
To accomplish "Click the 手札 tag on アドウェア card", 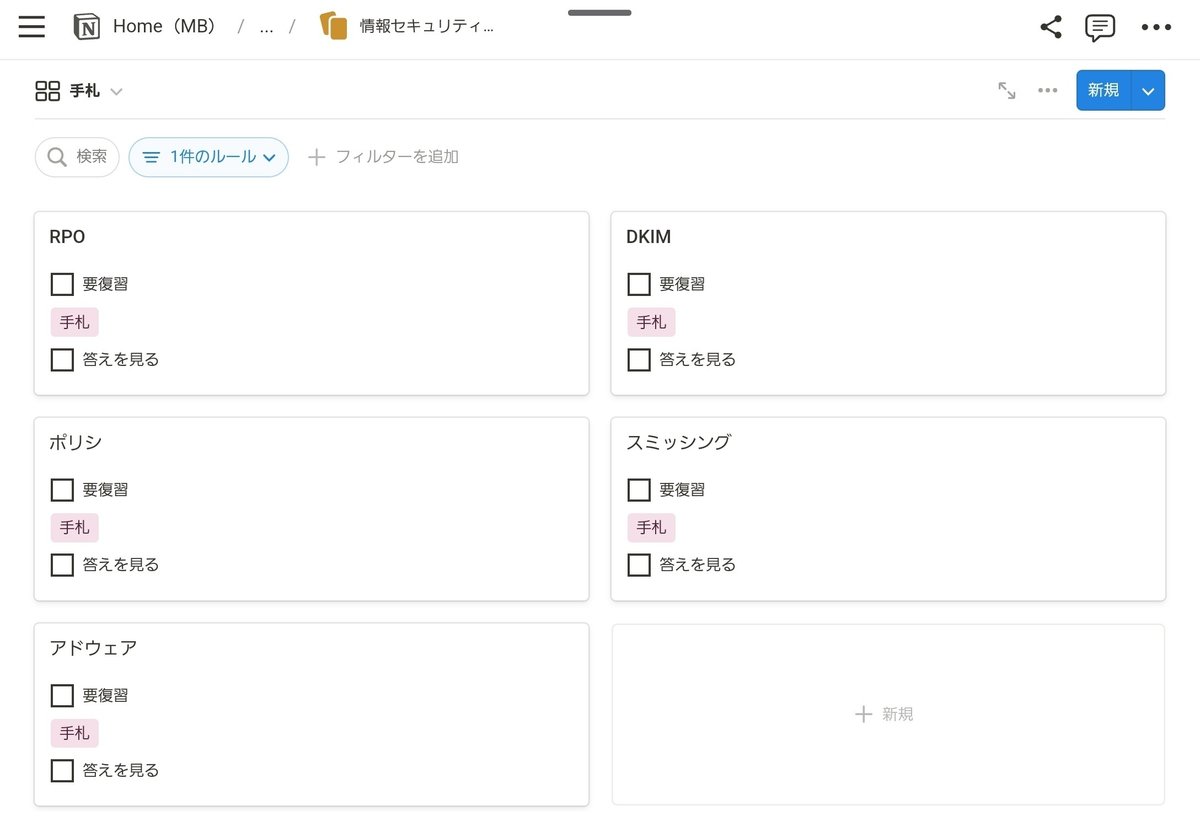I will coord(75,733).
